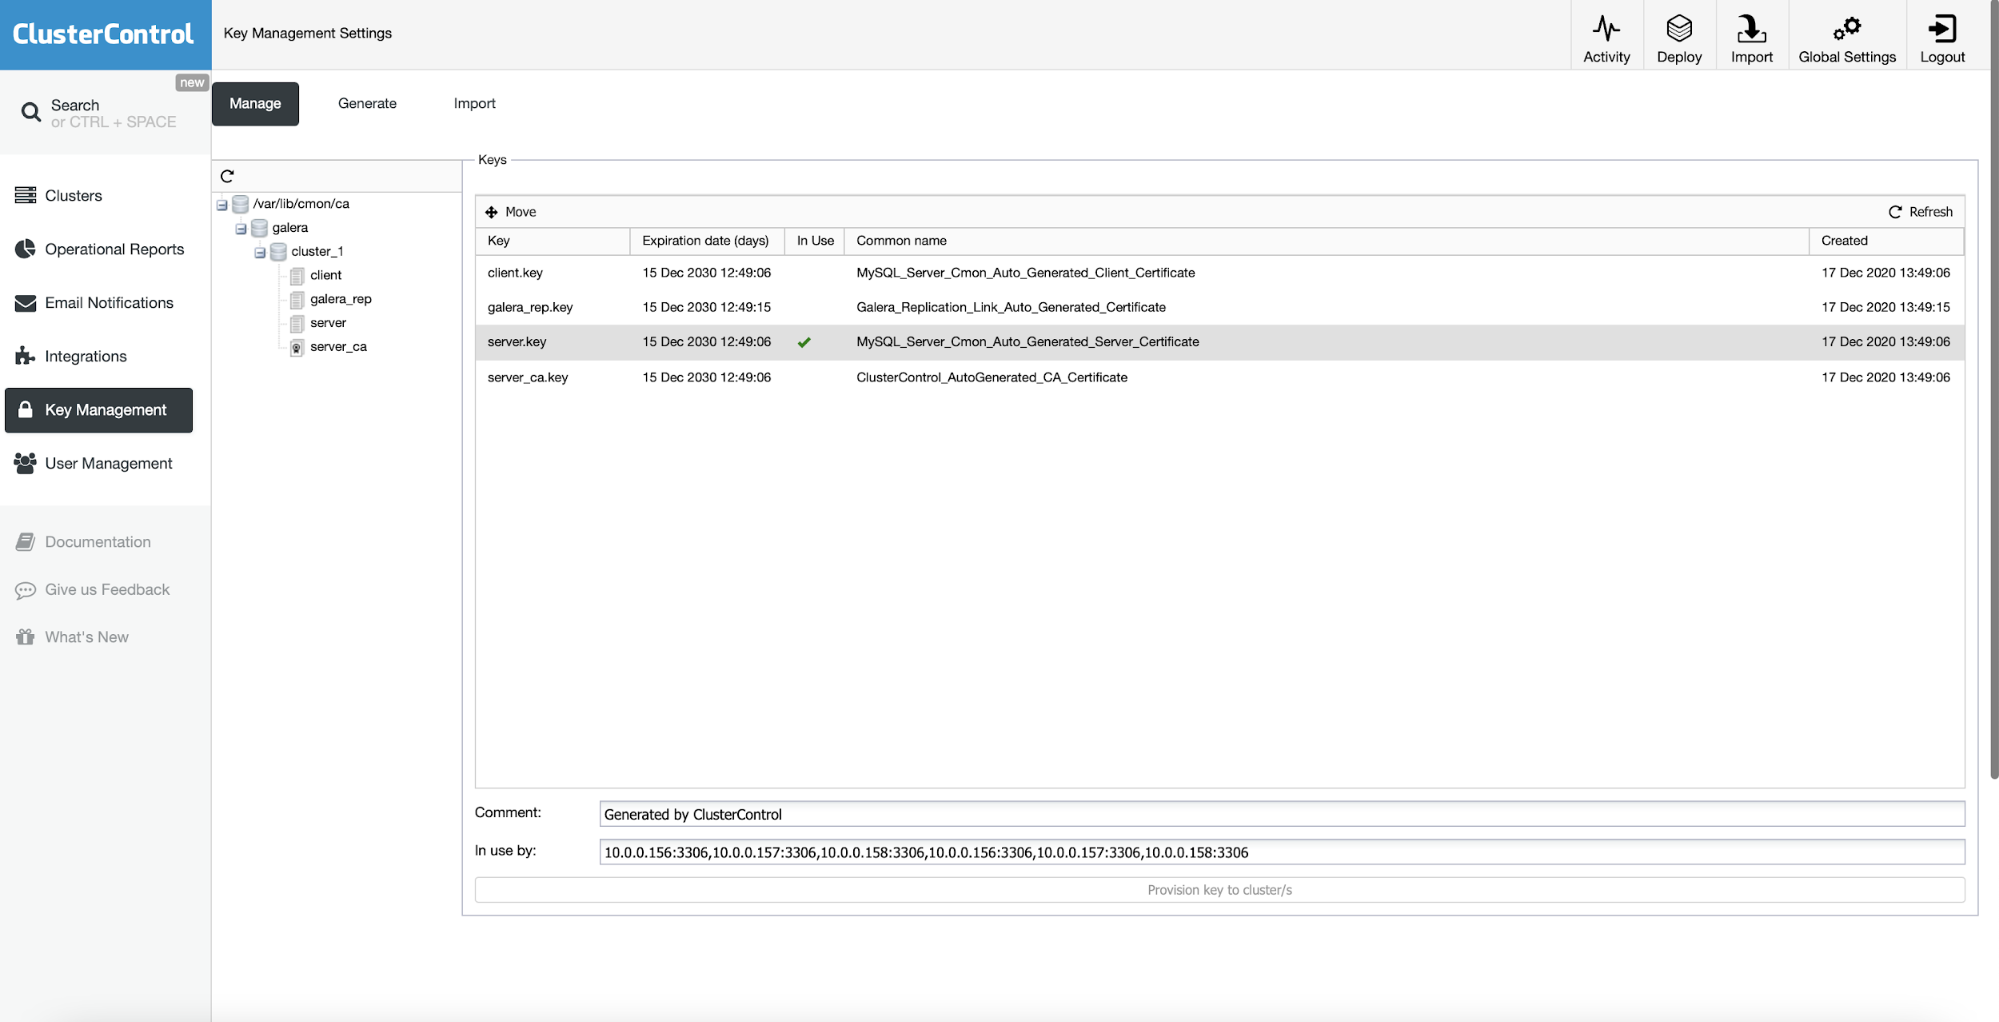
Task: Open the What's New link
Action: point(86,637)
